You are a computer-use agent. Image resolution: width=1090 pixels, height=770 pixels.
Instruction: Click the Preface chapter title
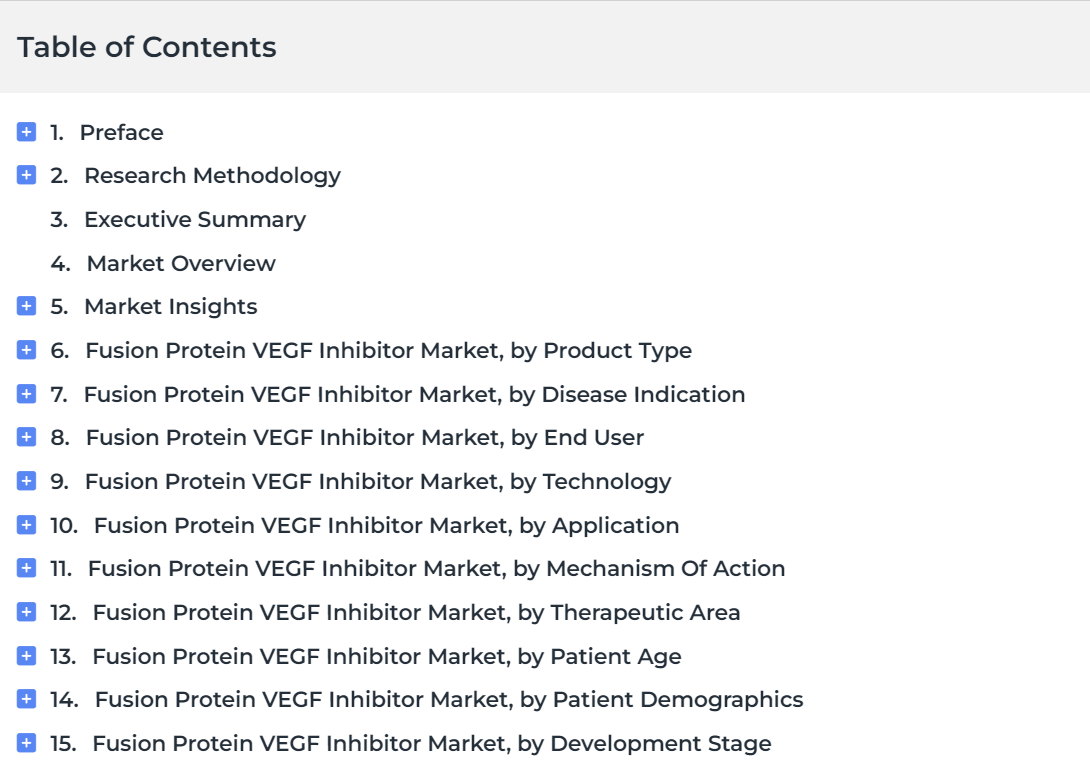(122, 132)
